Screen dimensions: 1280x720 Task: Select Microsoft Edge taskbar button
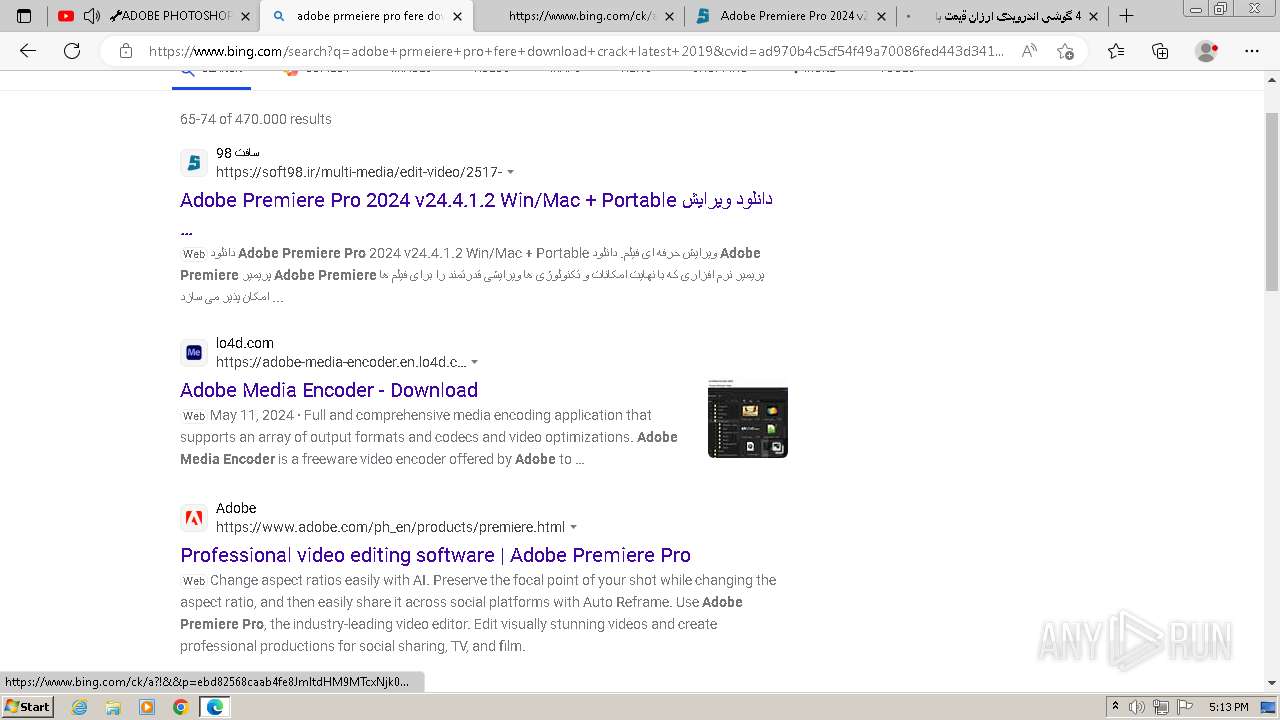coord(214,707)
